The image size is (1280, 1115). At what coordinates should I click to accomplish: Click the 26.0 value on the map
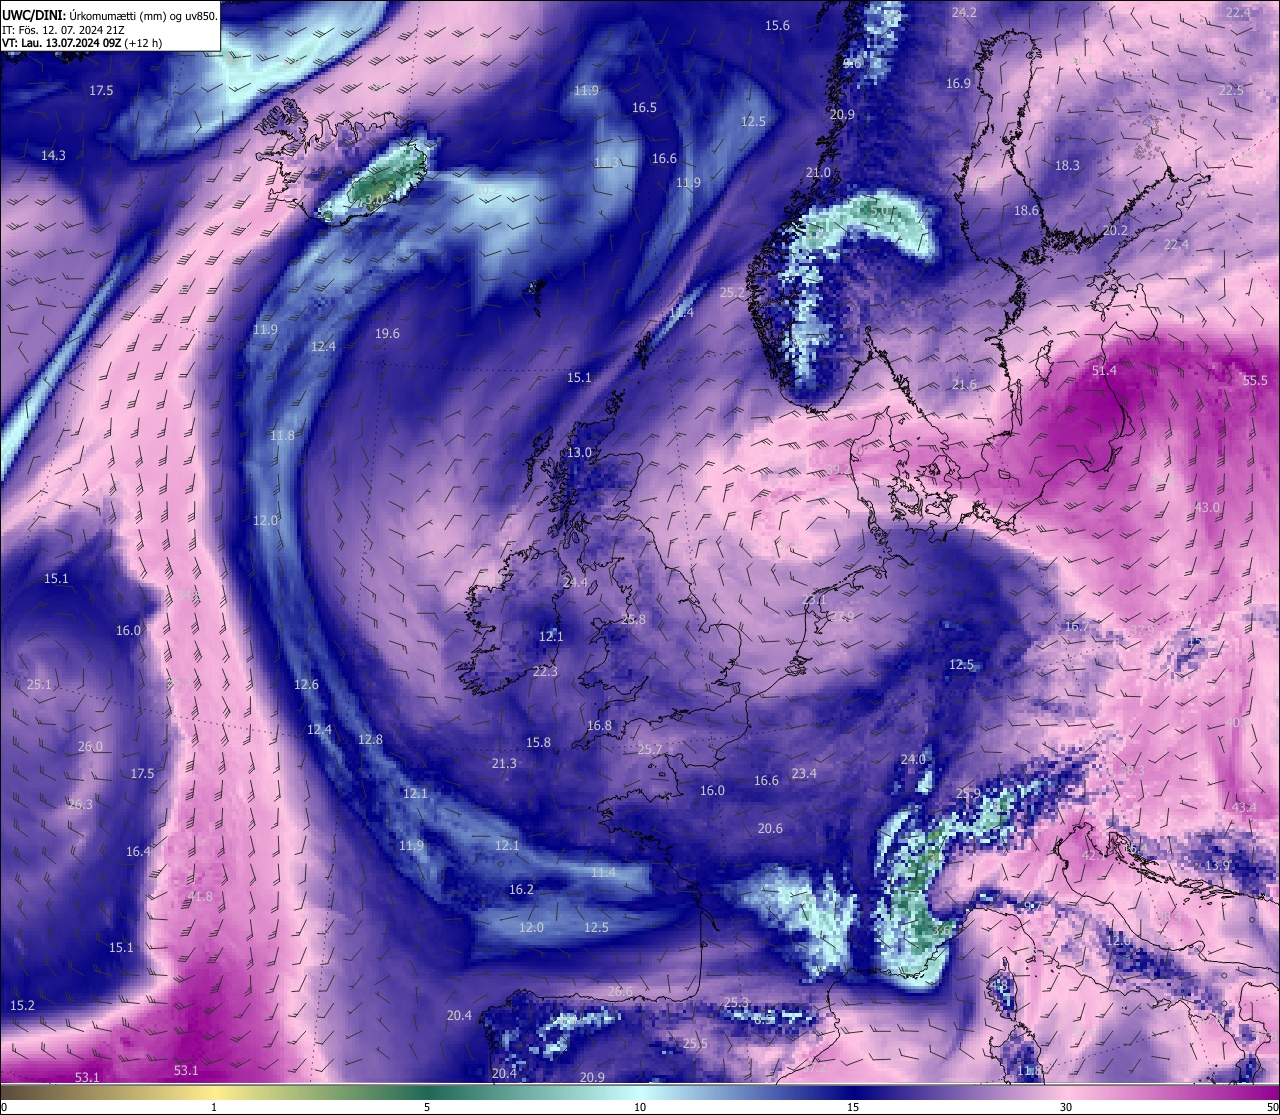point(90,746)
